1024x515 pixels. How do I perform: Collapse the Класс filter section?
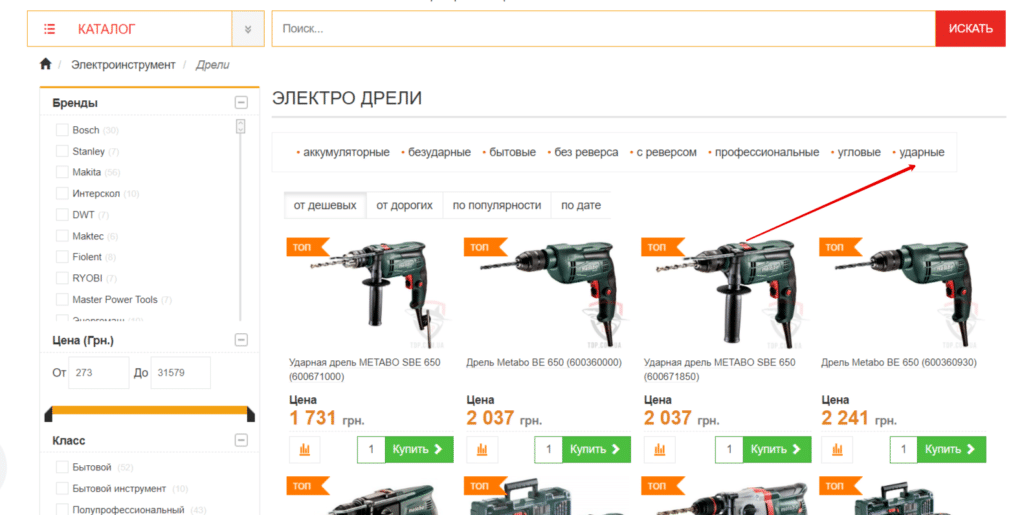tap(240, 440)
